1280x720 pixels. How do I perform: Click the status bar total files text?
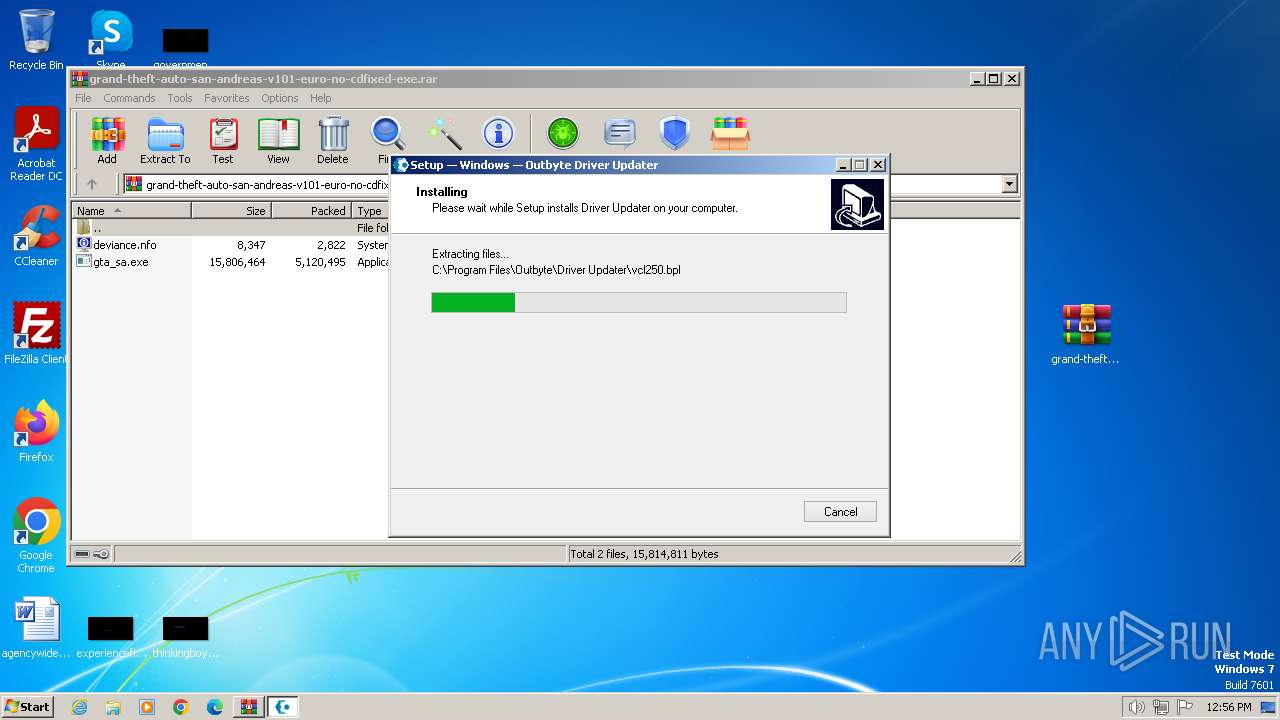click(644, 554)
